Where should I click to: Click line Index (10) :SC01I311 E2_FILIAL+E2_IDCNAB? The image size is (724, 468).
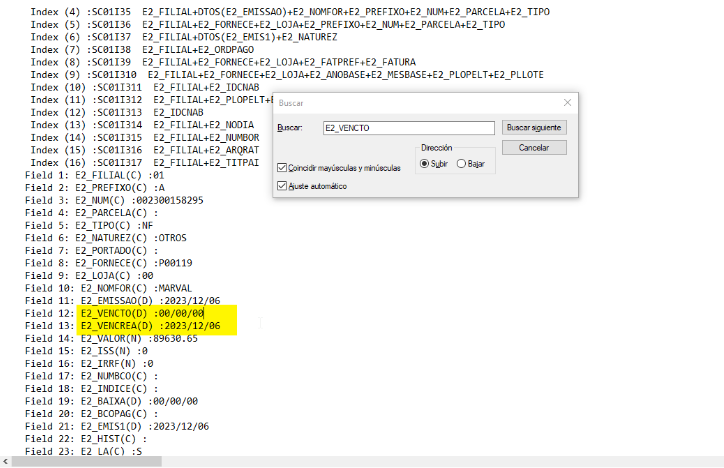[145, 87]
